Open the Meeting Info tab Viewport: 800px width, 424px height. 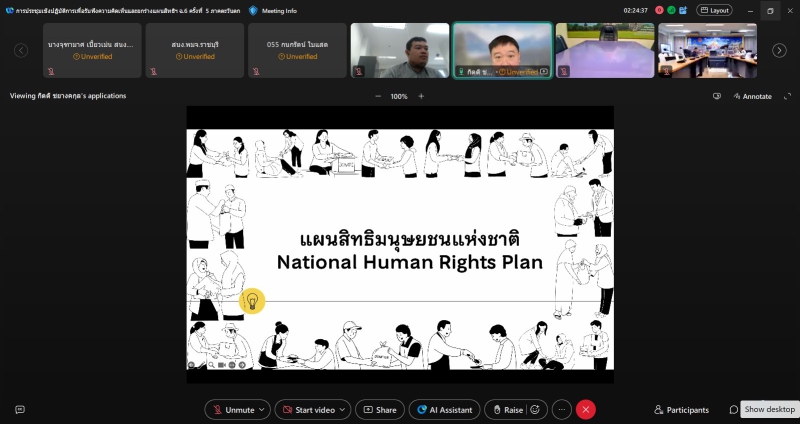(x=277, y=11)
